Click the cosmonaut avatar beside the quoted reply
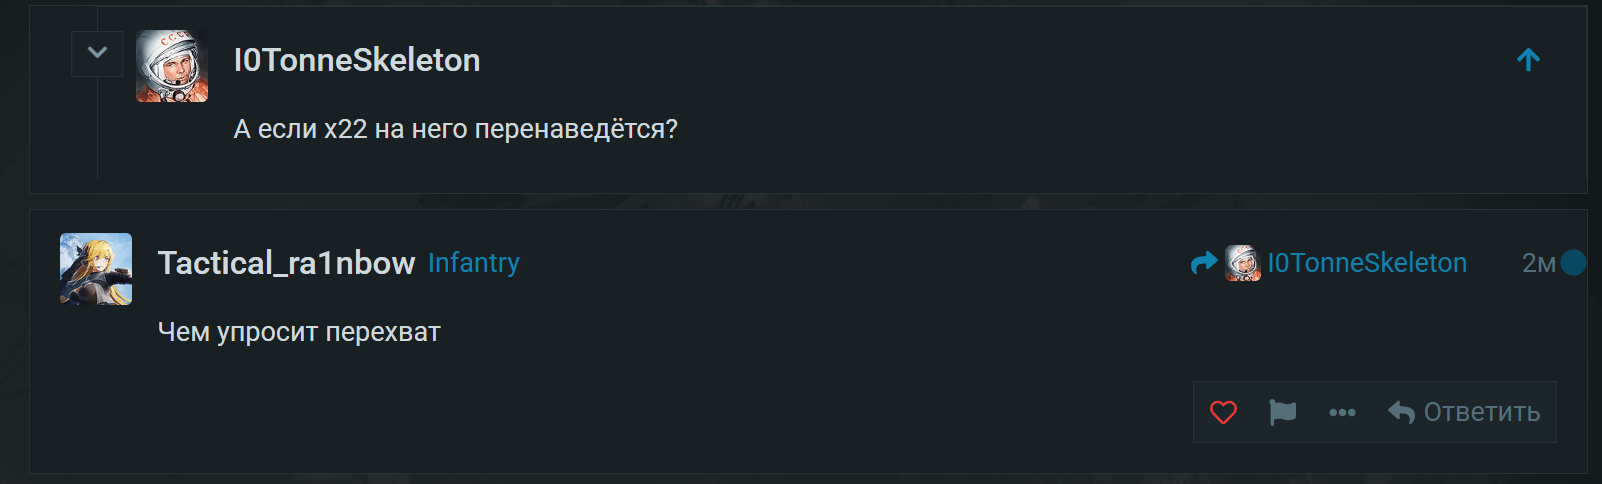1602x484 pixels. 172,66
